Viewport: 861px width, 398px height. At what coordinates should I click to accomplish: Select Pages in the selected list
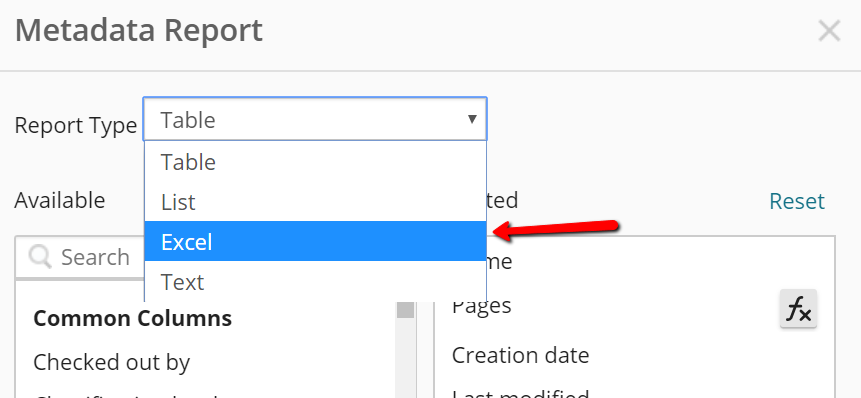pos(482,305)
